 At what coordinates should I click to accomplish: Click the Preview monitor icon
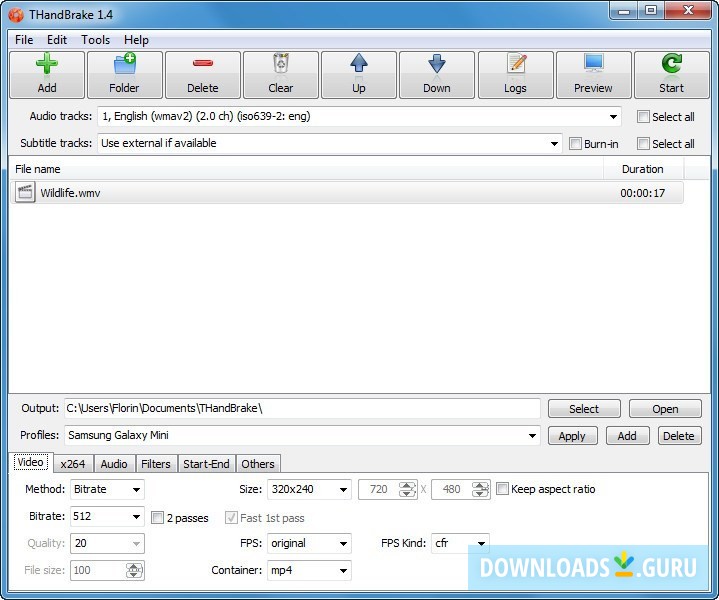point(593,63)
